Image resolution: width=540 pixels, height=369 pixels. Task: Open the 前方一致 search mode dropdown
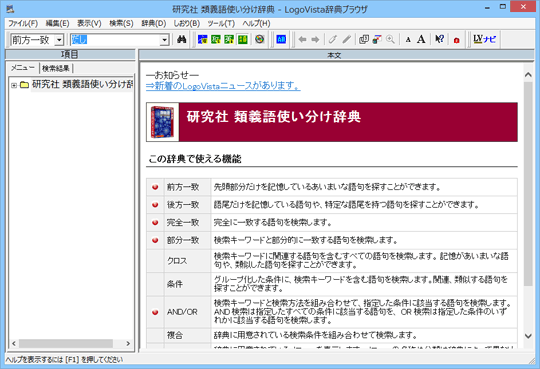pyautogui.click(x=59, y=40)
